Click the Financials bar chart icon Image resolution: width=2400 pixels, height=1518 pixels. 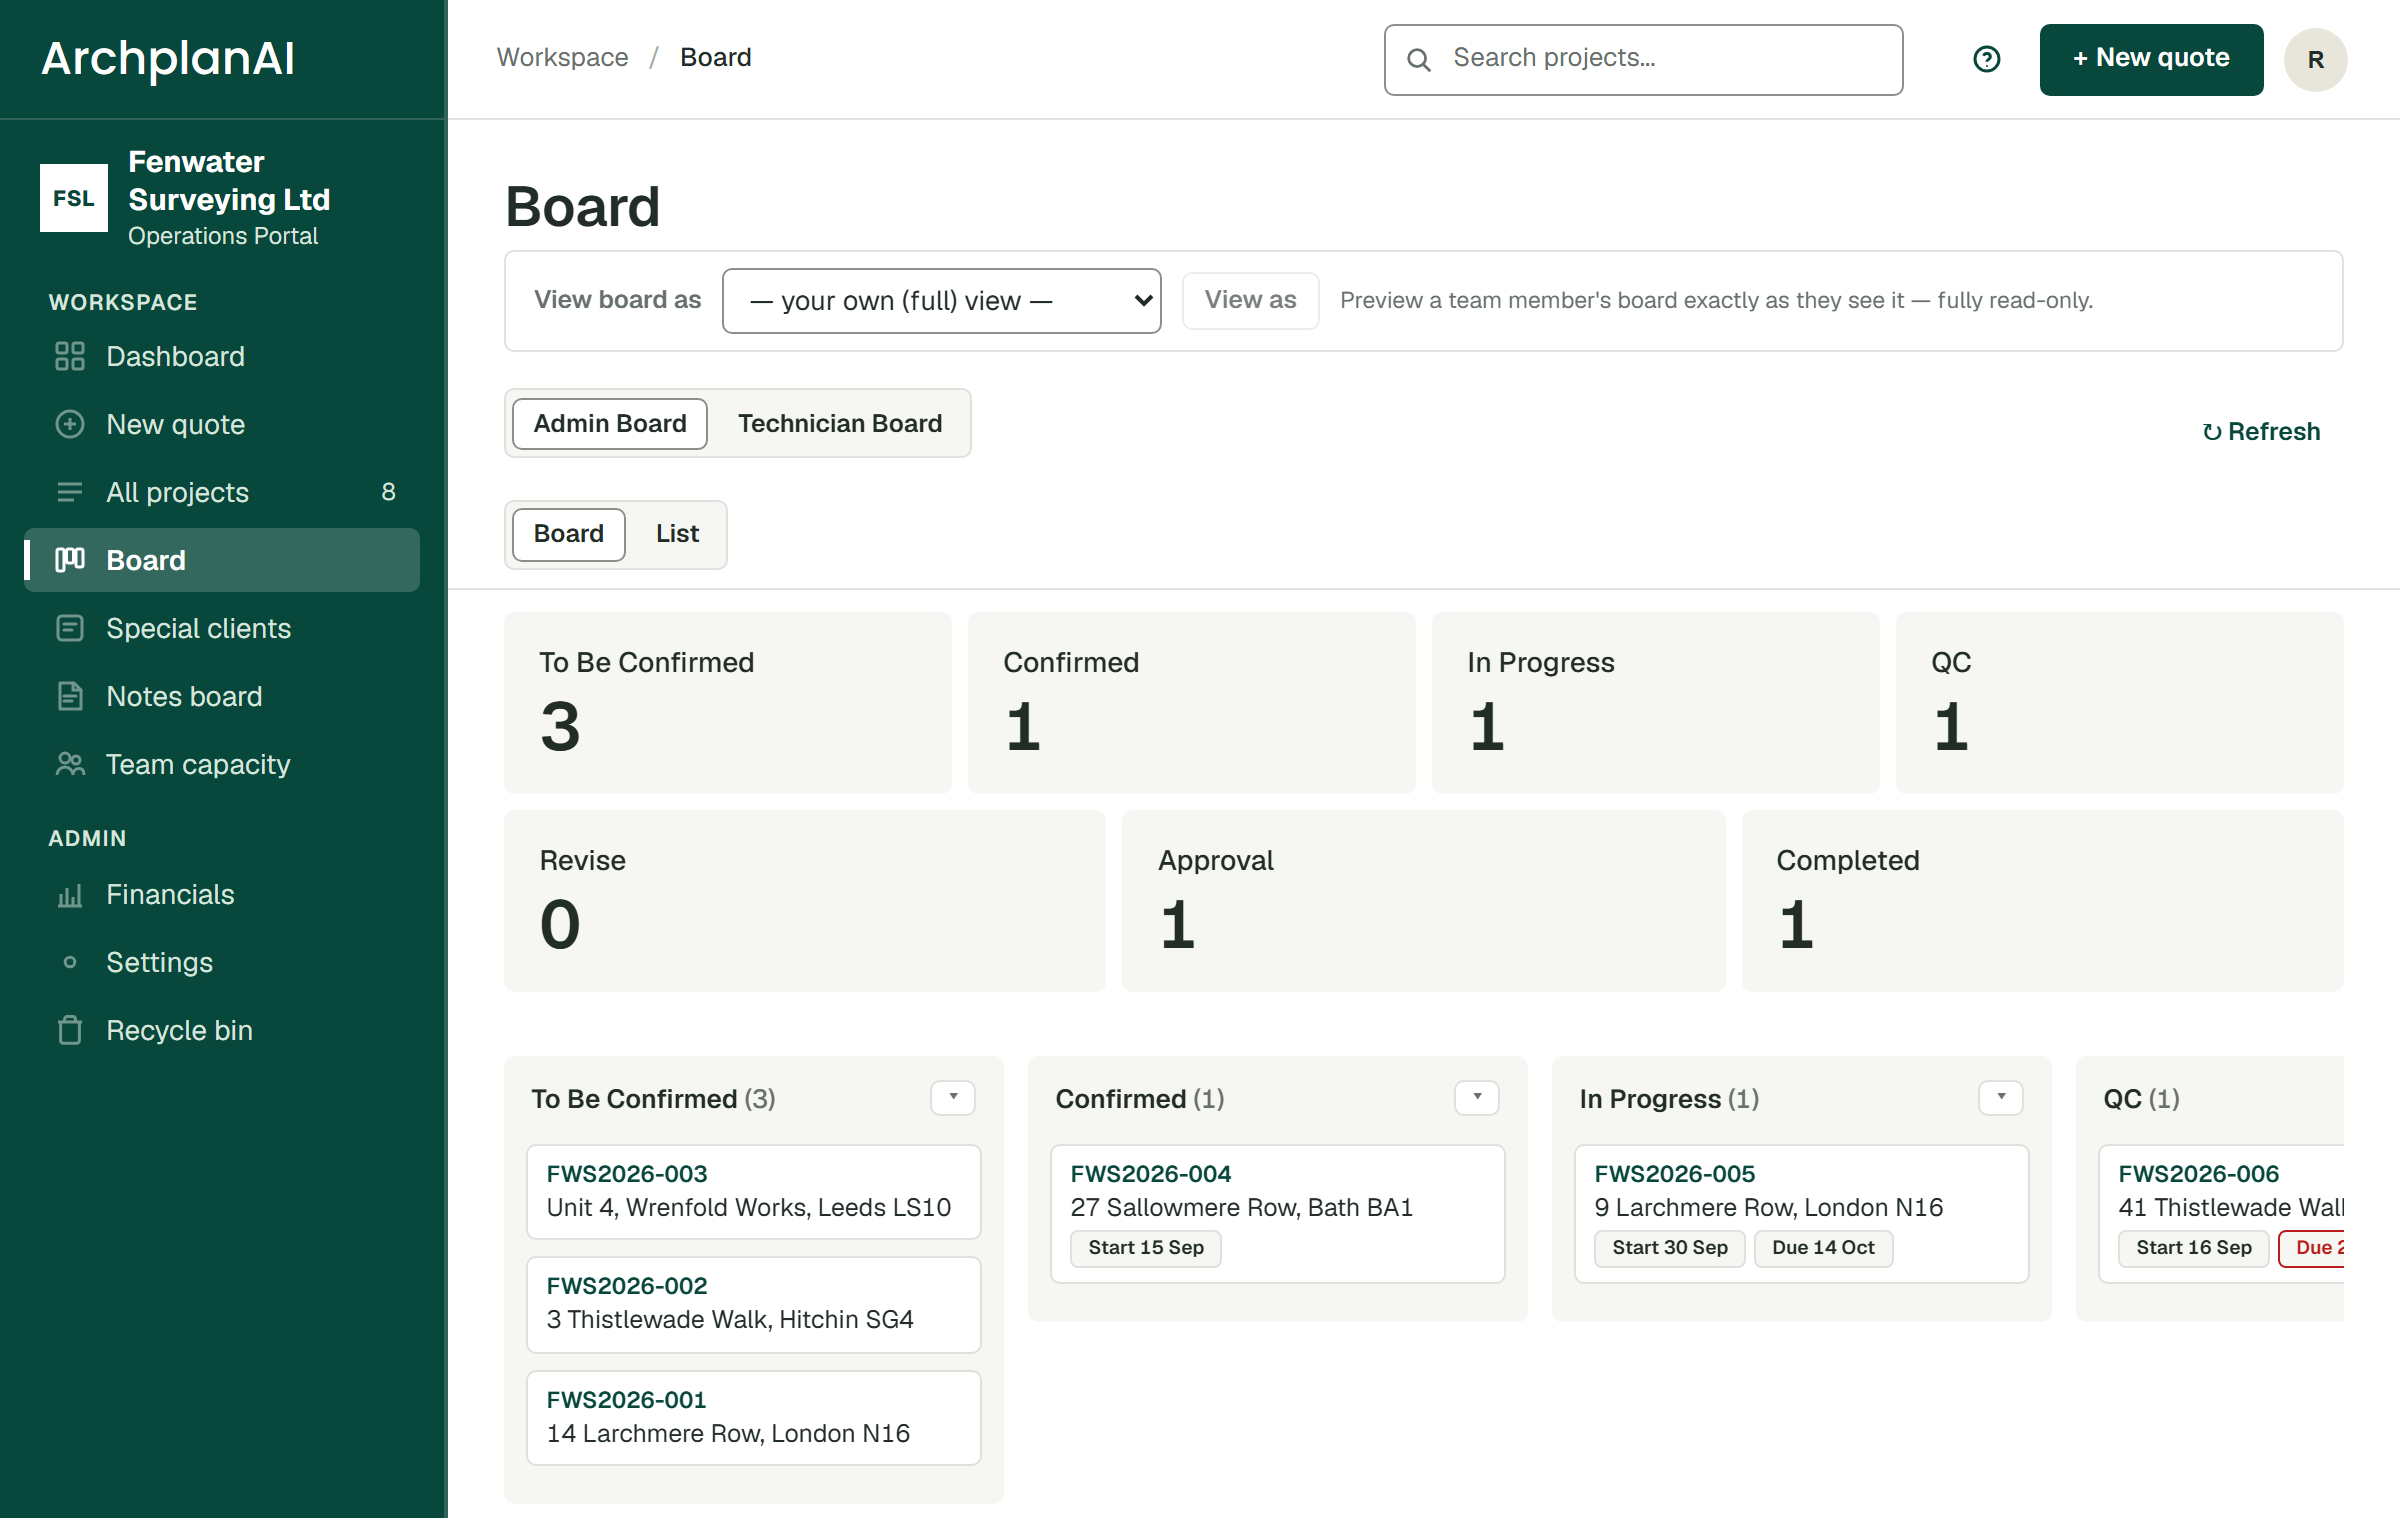tap(70, 894)
